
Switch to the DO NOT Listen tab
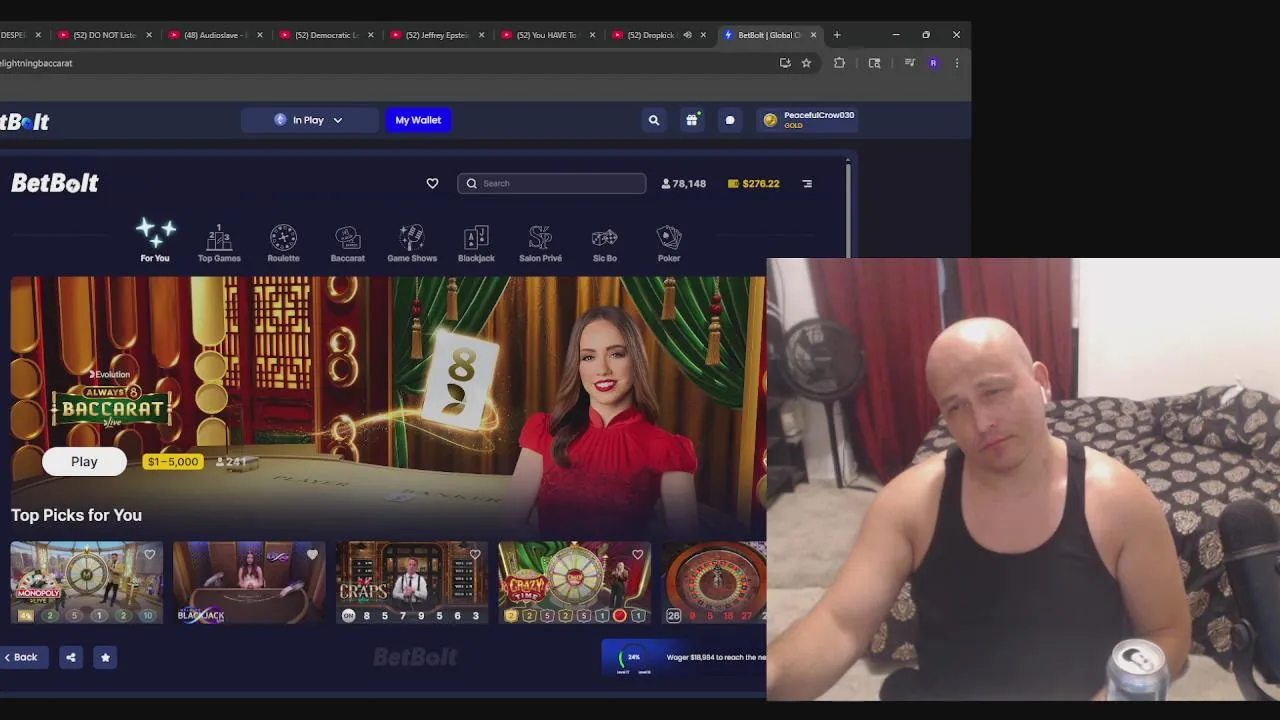[104, 35]
